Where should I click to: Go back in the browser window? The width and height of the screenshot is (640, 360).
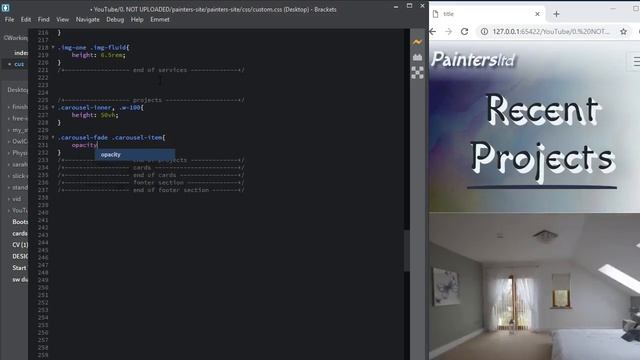pyautogui.click(x=433, y=31)
